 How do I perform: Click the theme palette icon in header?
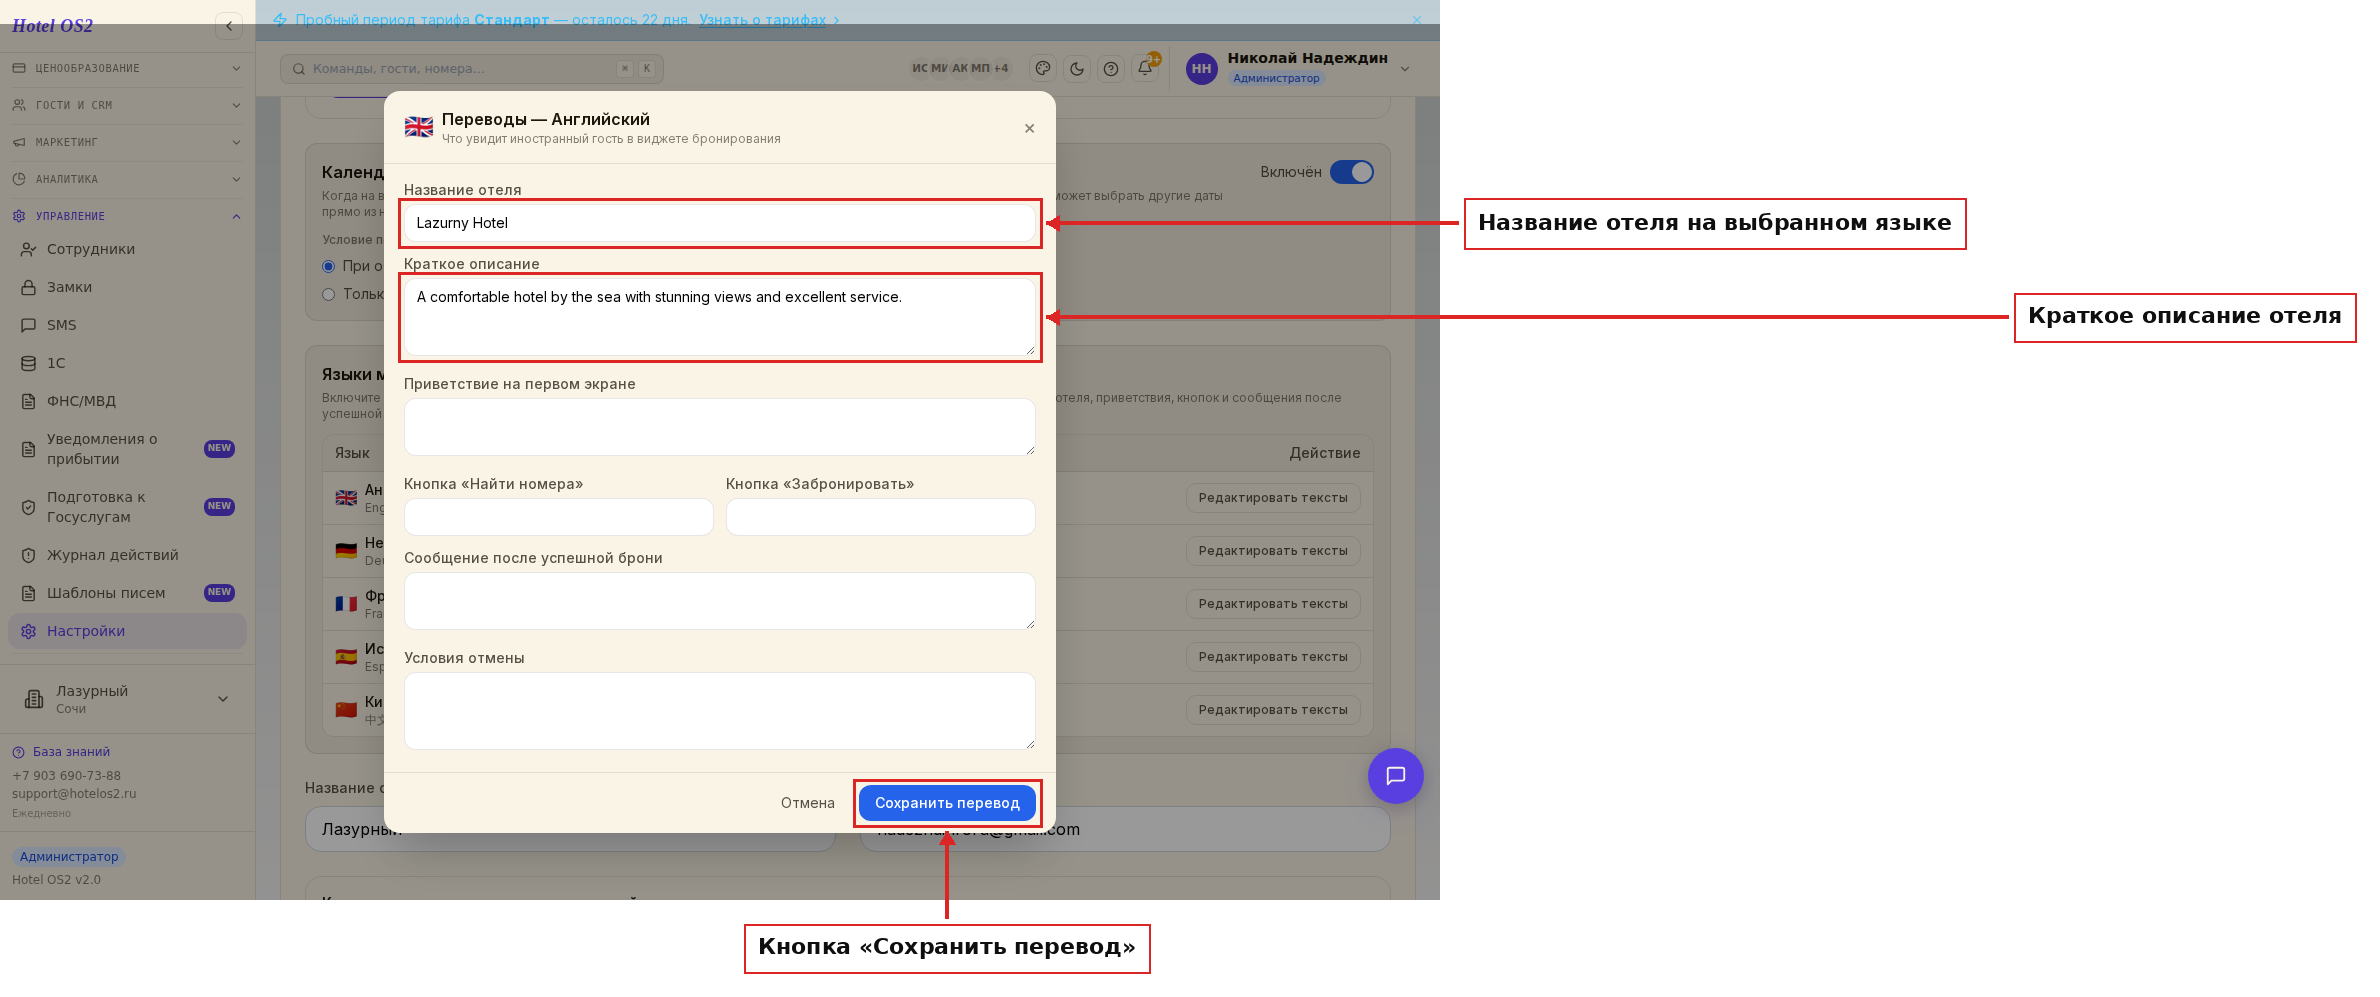pos(1043,69)
